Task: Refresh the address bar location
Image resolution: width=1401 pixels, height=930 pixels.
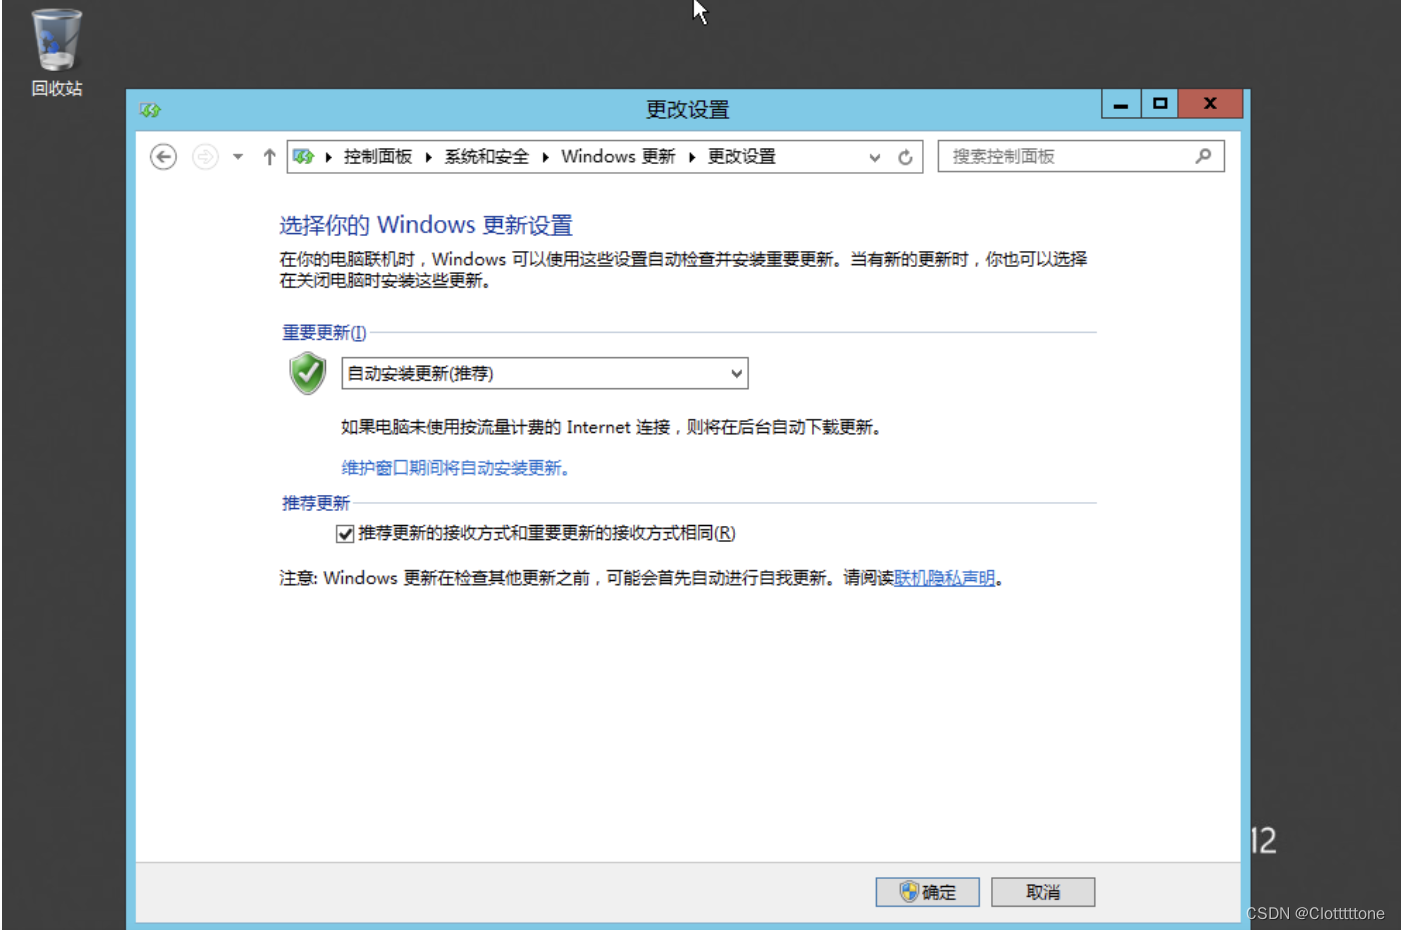Action: [x=905, y=158]
